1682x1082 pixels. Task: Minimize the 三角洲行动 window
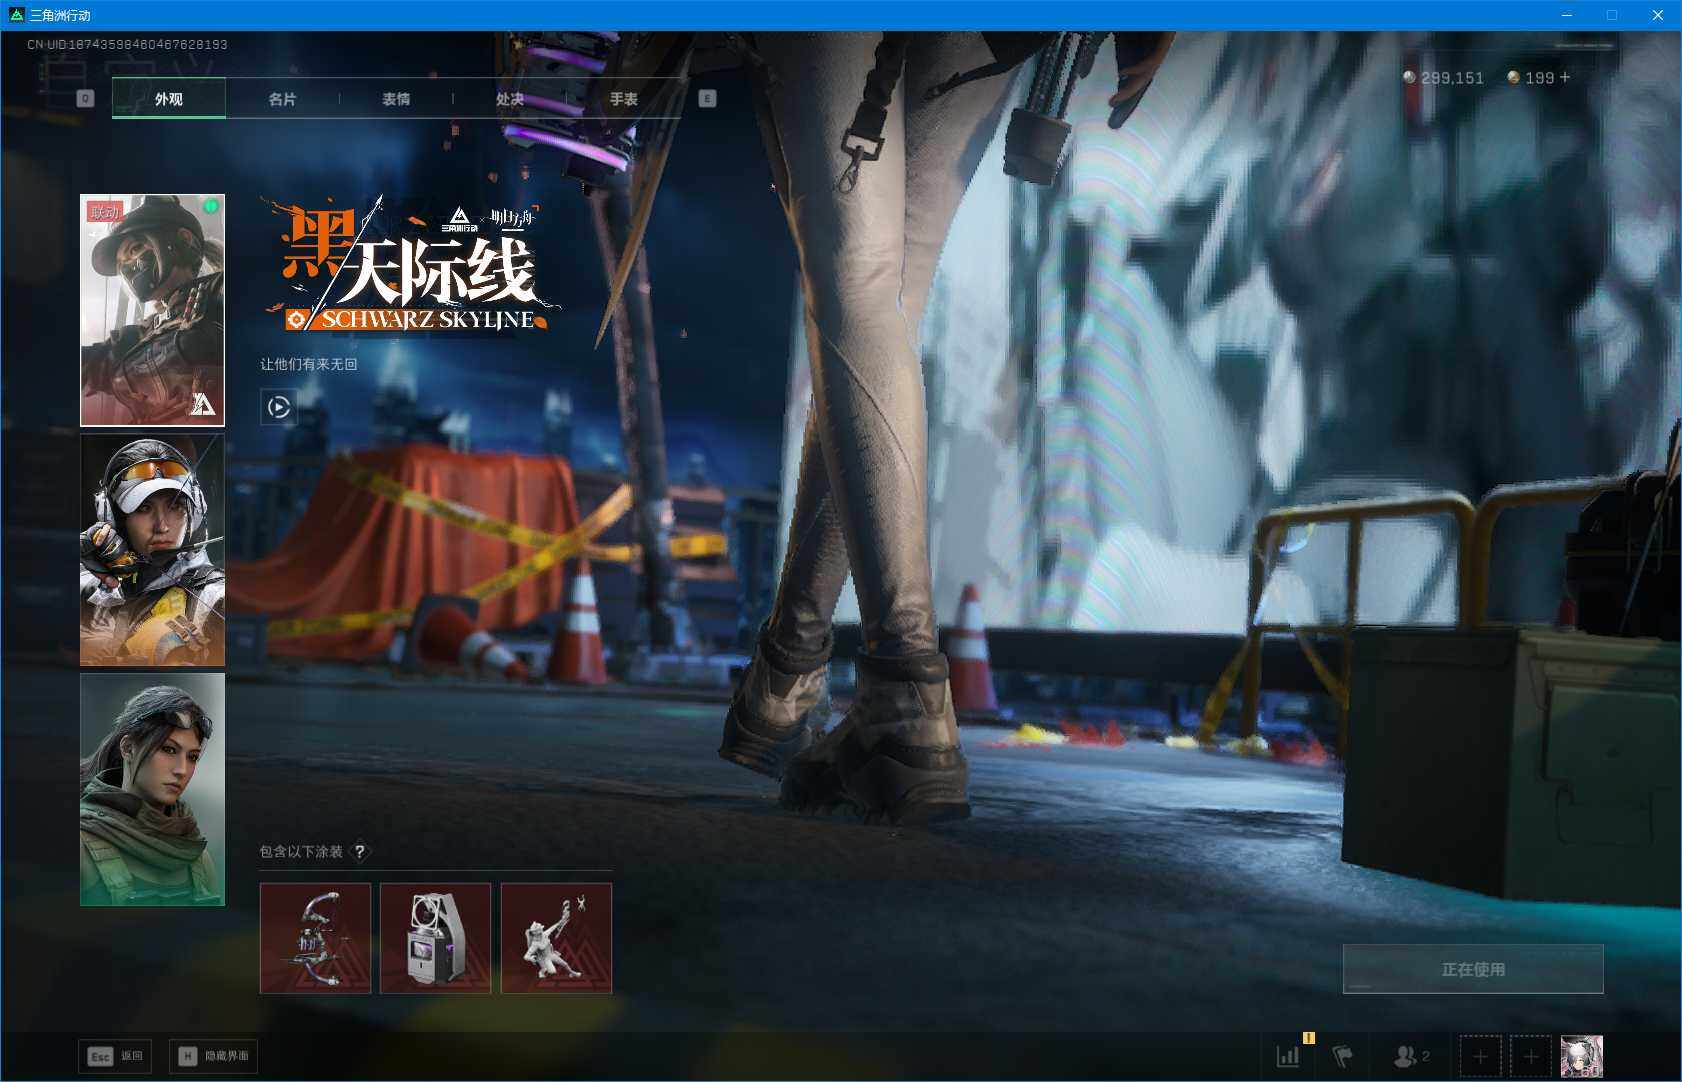pos(1567,15)
